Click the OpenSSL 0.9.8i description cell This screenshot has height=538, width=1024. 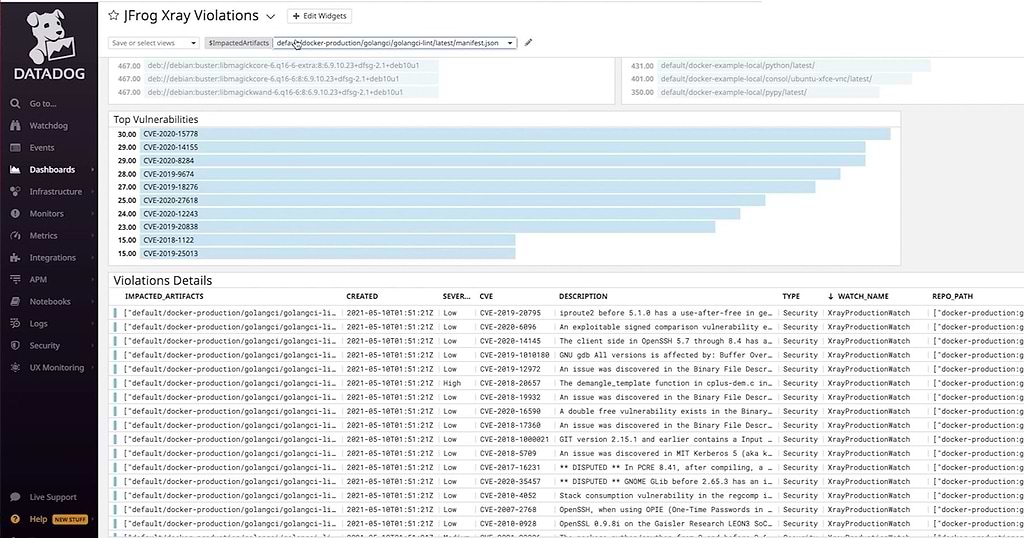point(665,524)
